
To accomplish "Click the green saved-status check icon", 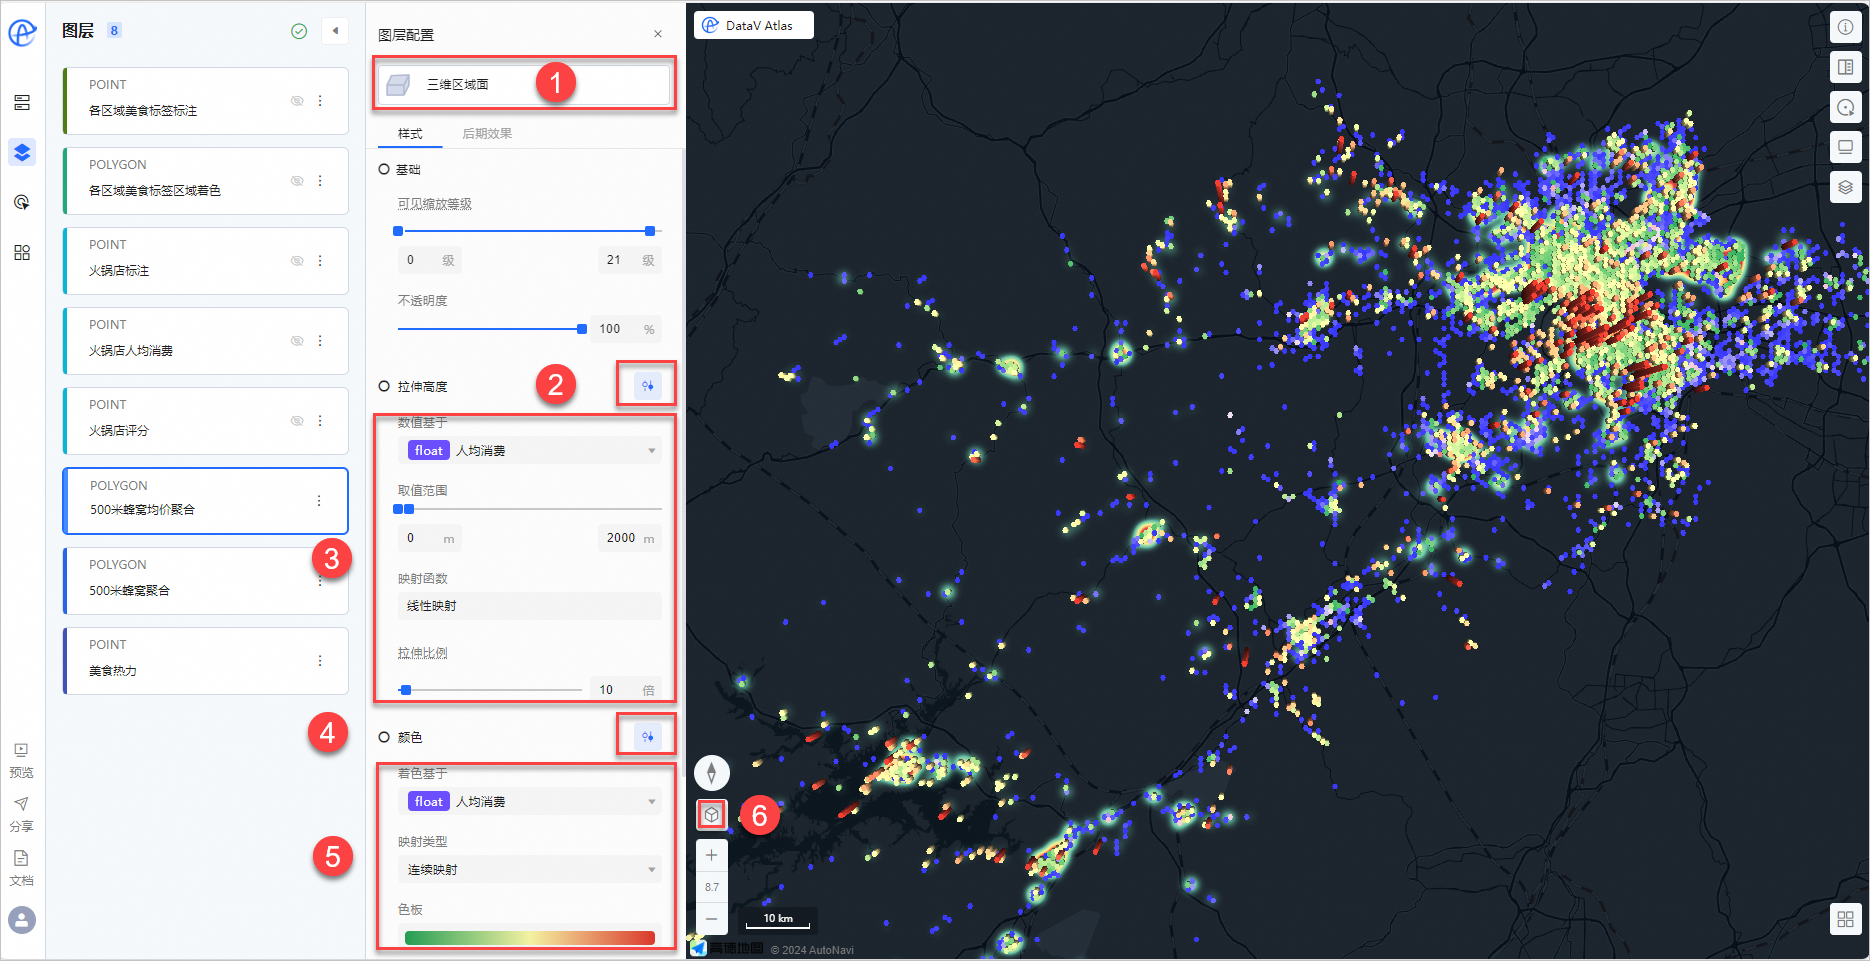I will click(x=299, y=31).
